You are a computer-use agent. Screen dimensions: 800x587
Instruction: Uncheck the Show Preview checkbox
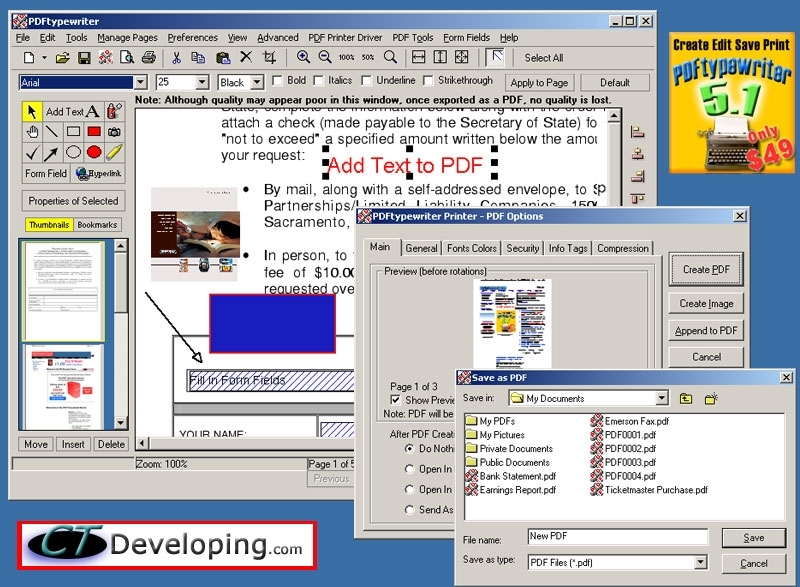pos(395,399)
